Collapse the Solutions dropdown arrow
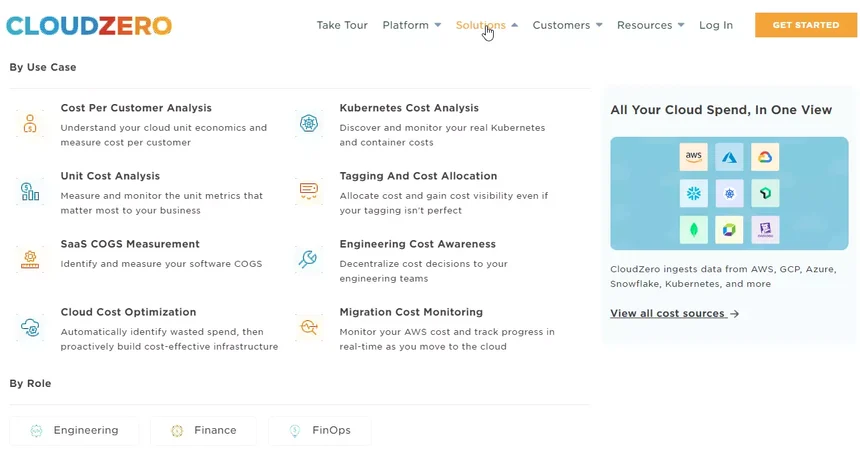This screenshot has height=453, width=860. point(514,25)
